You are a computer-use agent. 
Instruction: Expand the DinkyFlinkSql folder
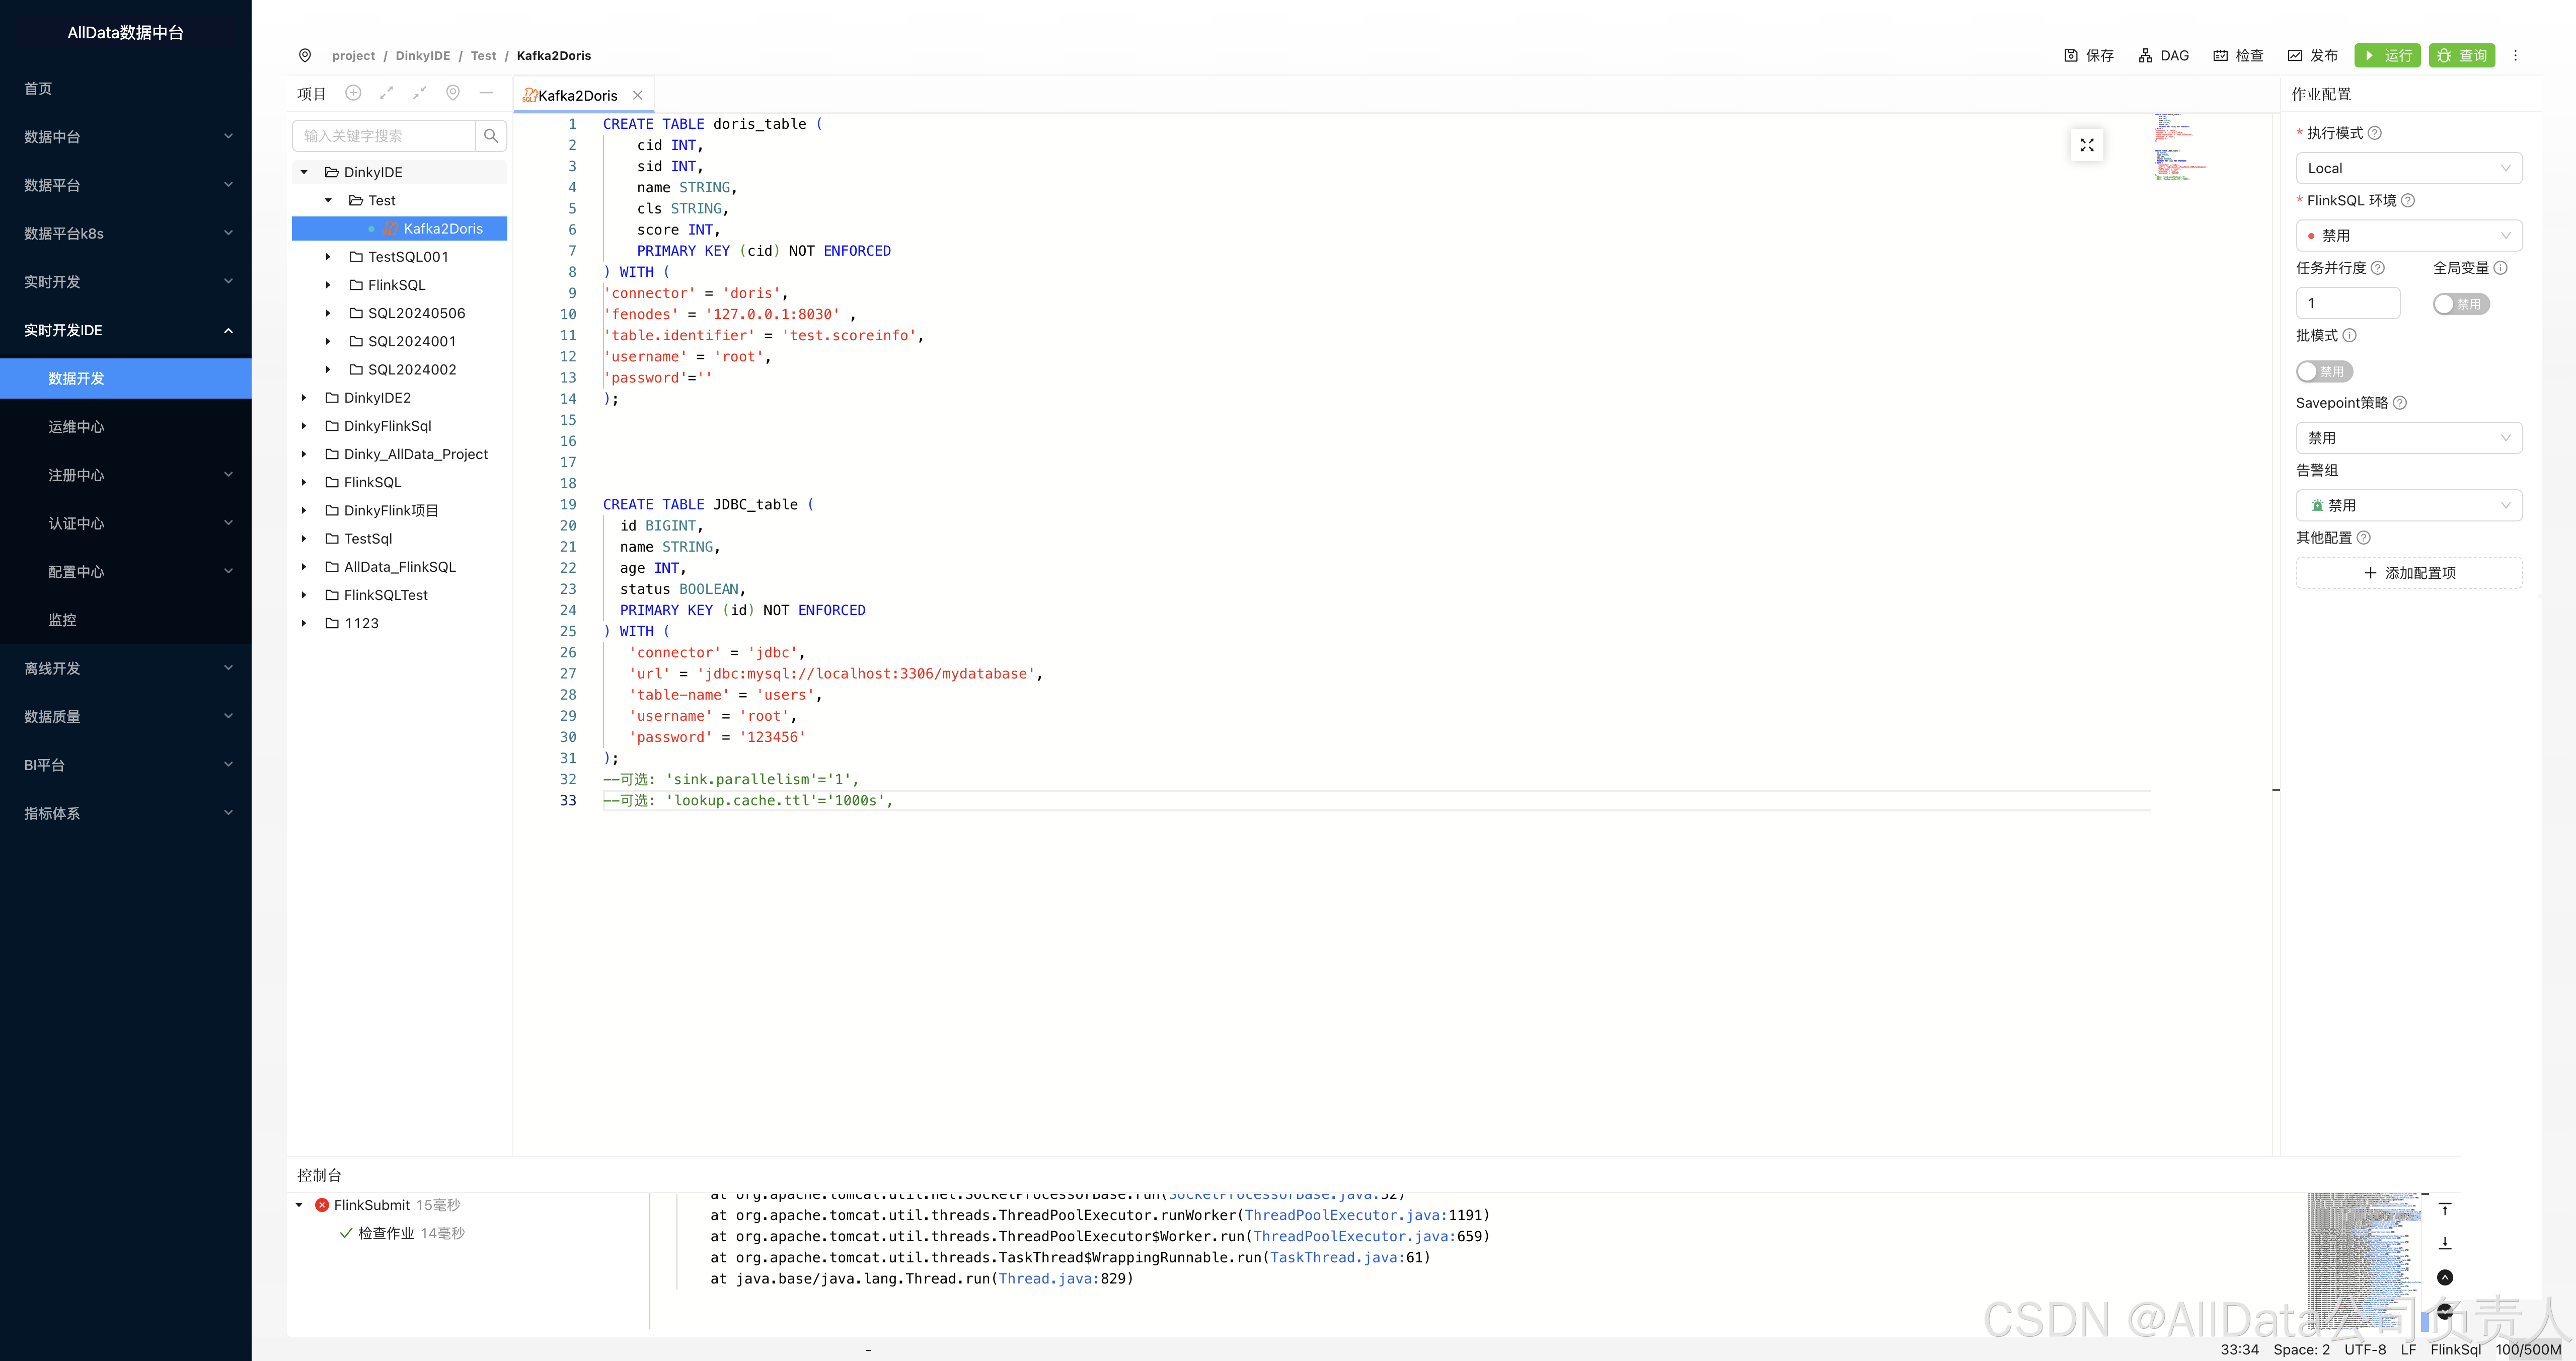304,426
